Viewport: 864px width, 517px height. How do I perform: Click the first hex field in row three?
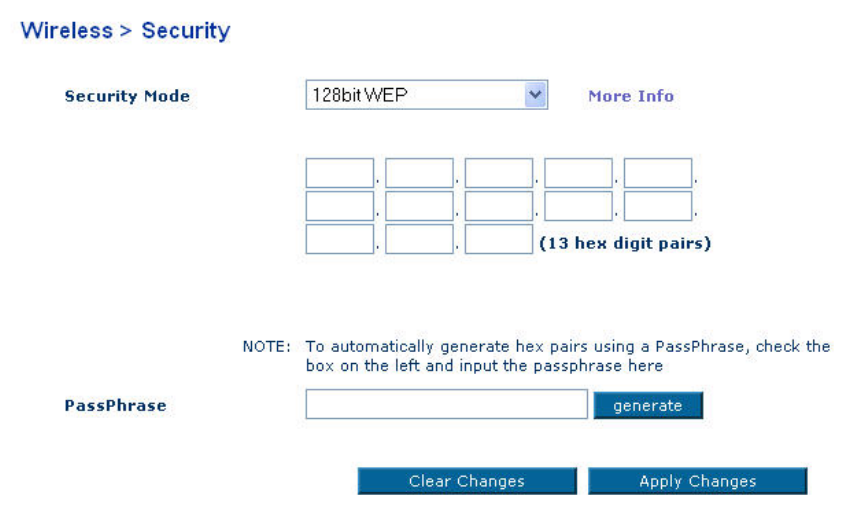point(339,239)
